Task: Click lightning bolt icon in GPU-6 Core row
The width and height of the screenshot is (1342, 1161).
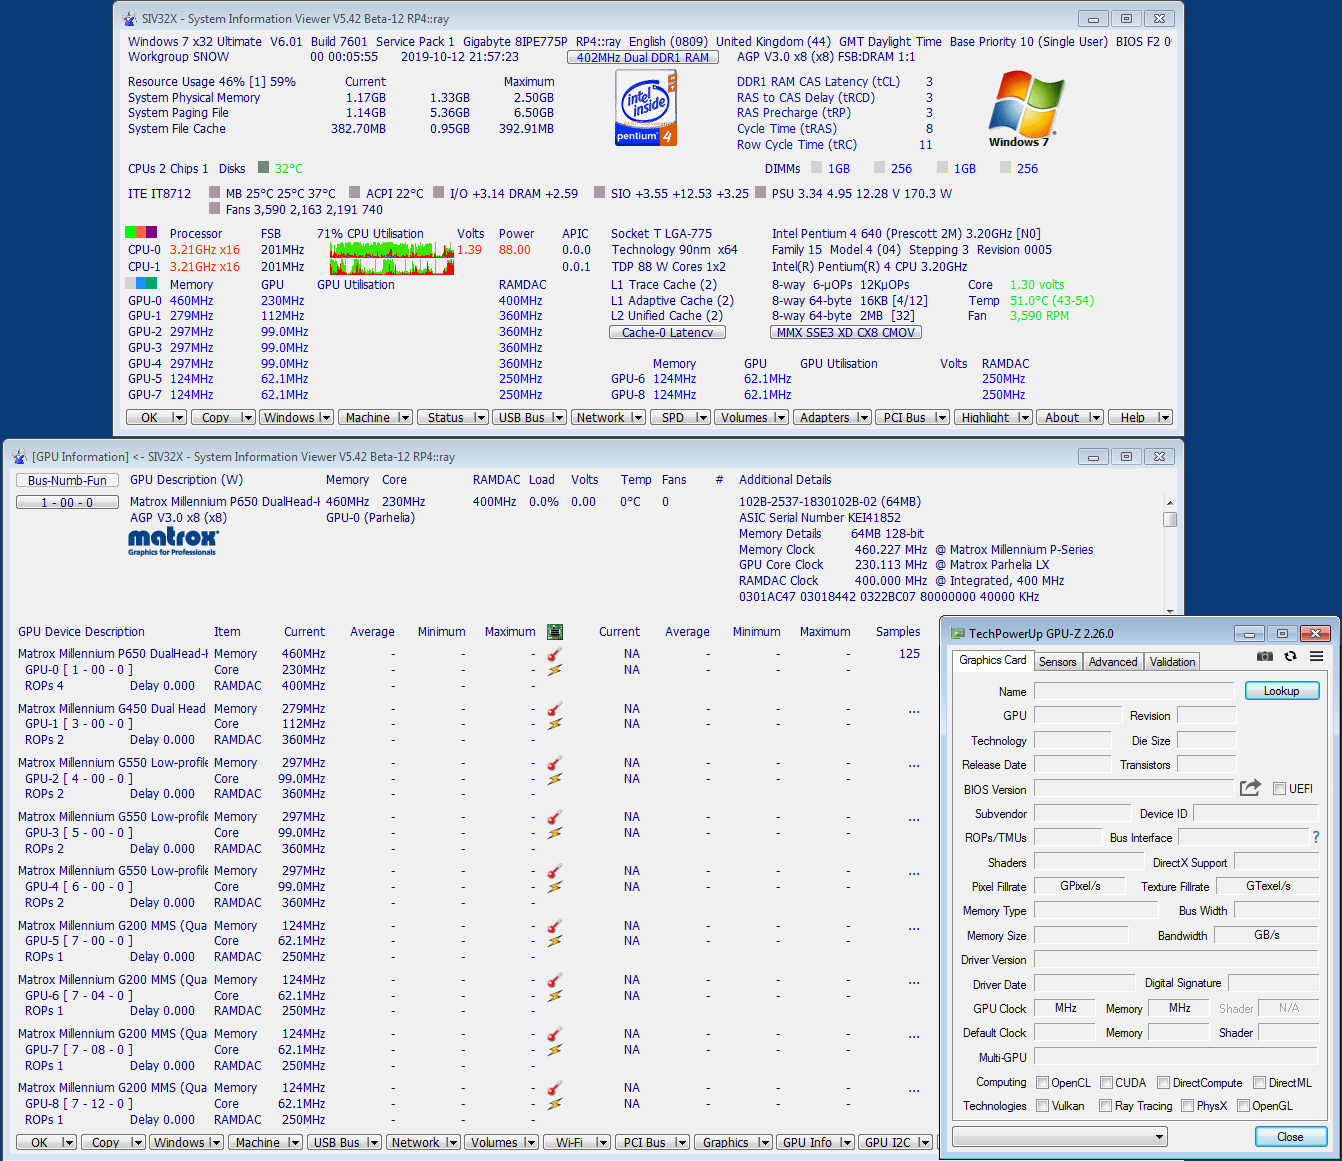Action: click(x=555, y=996)
